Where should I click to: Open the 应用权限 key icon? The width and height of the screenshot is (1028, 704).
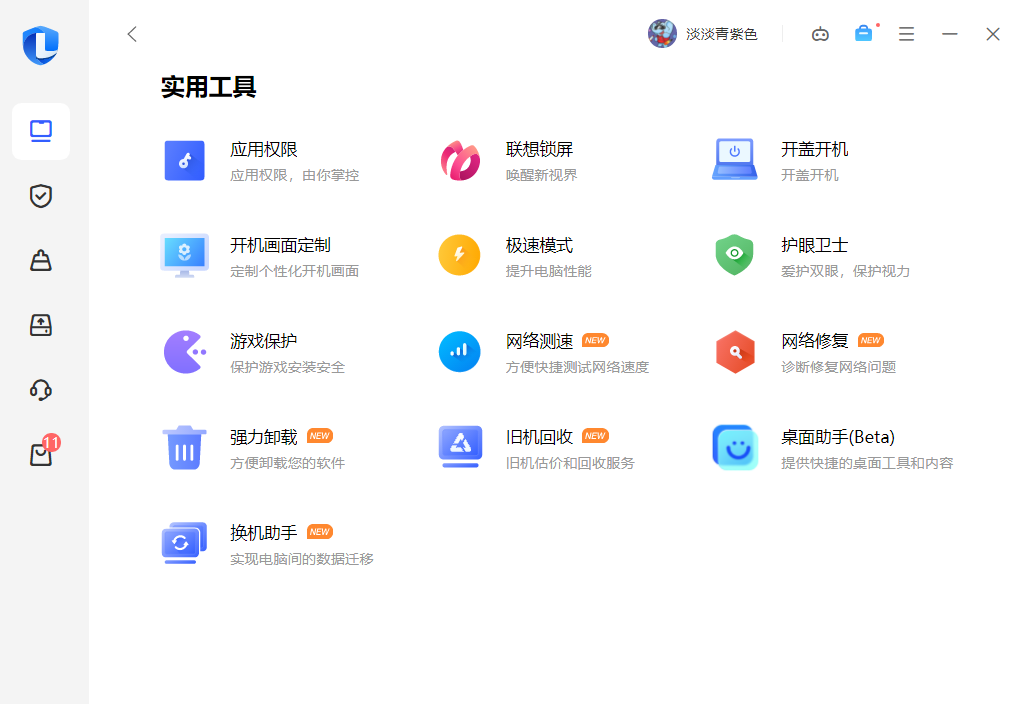point(184,161)
